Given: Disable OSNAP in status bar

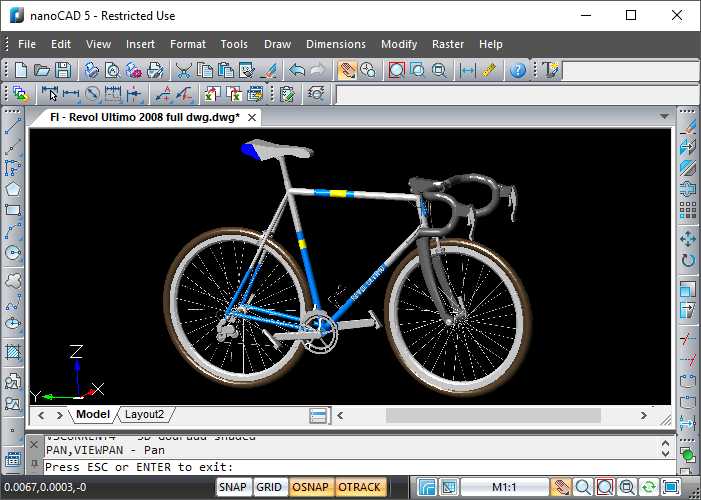Looking at the screenshot, I should tap(310, 487).
